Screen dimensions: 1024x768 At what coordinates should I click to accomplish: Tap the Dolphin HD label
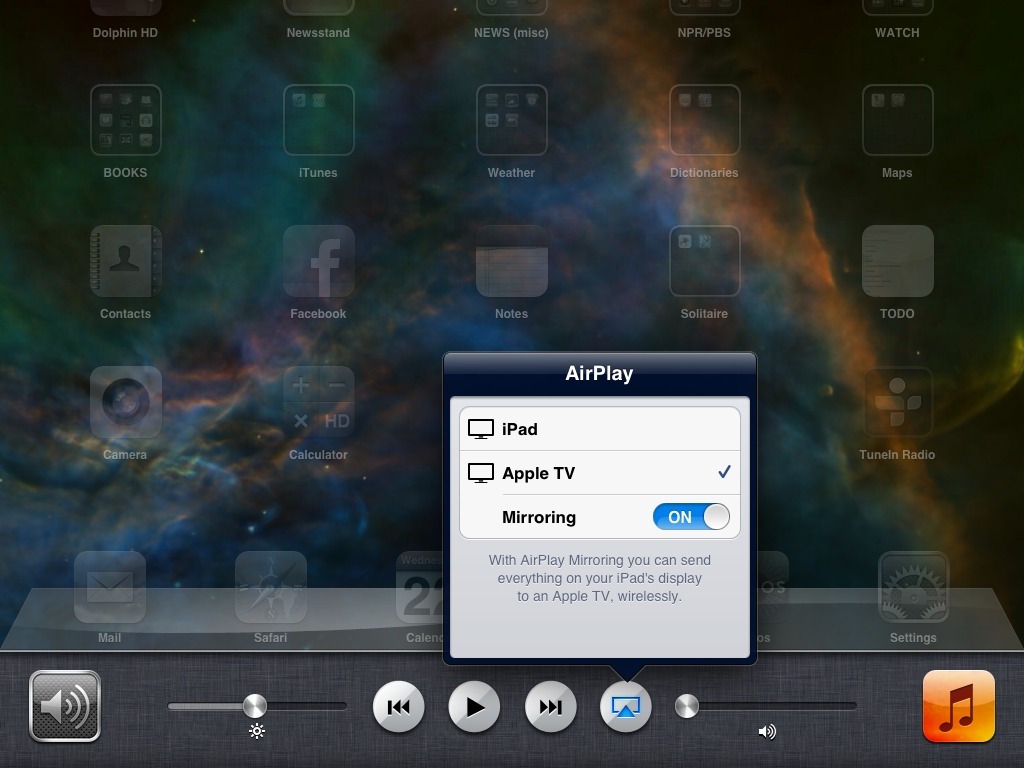pos(125,33)
